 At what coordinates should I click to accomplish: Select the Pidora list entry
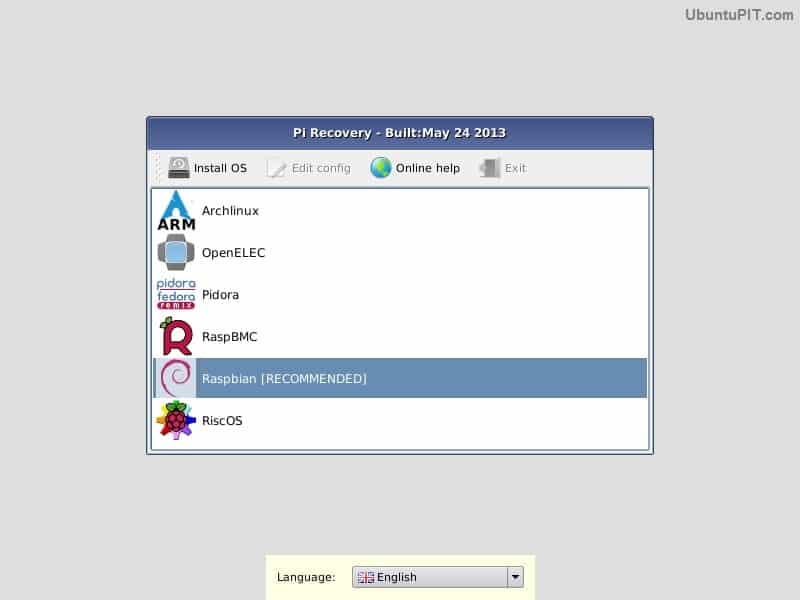400,294
